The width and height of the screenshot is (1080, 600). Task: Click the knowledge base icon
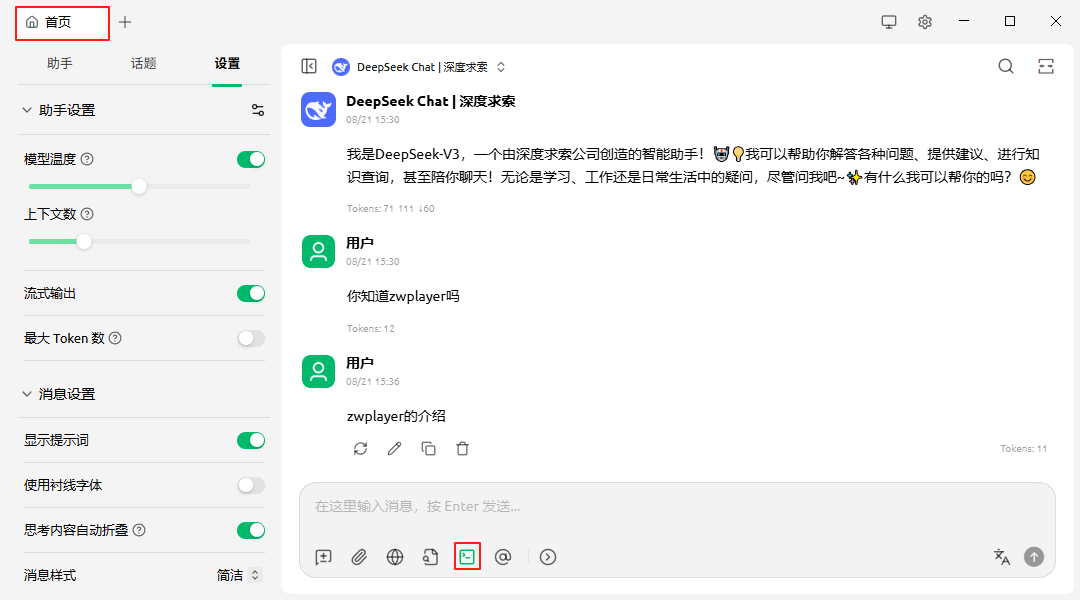click(x=430, y=557)
